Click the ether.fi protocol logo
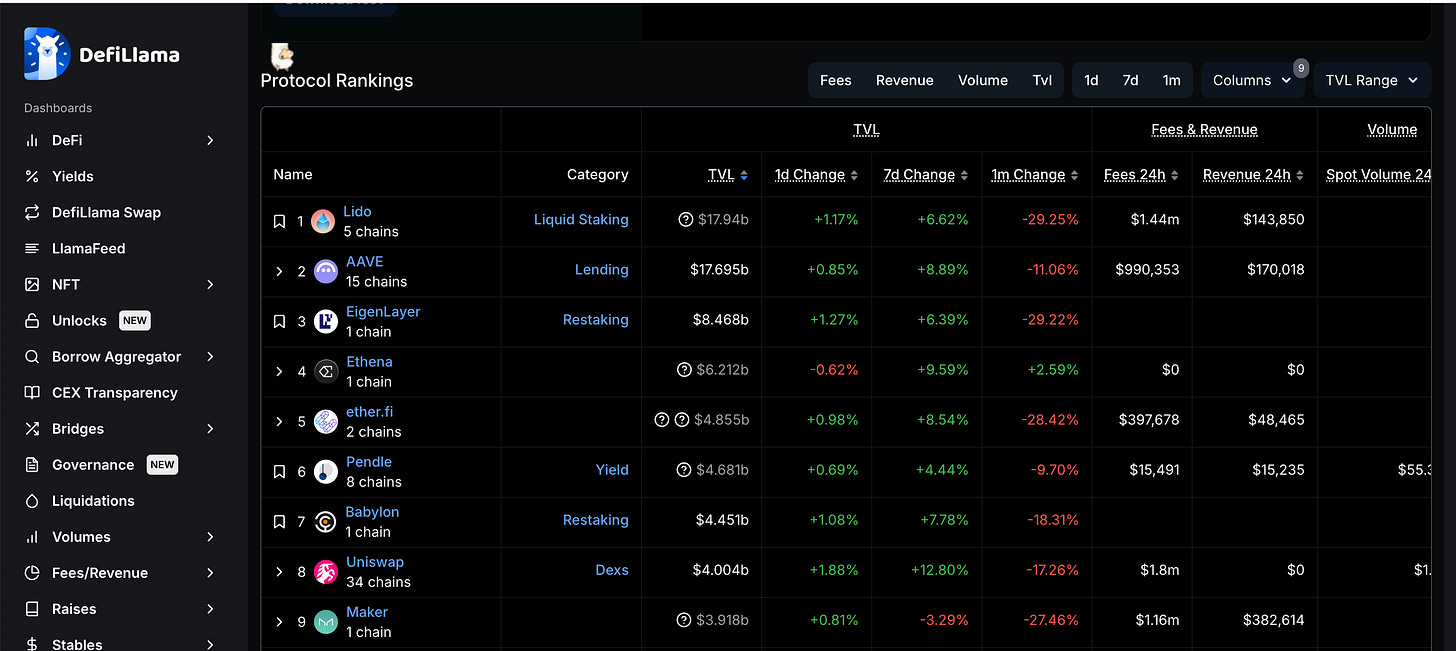The image size is (1456, 651). pyautogui.click(x=326, y=422)
